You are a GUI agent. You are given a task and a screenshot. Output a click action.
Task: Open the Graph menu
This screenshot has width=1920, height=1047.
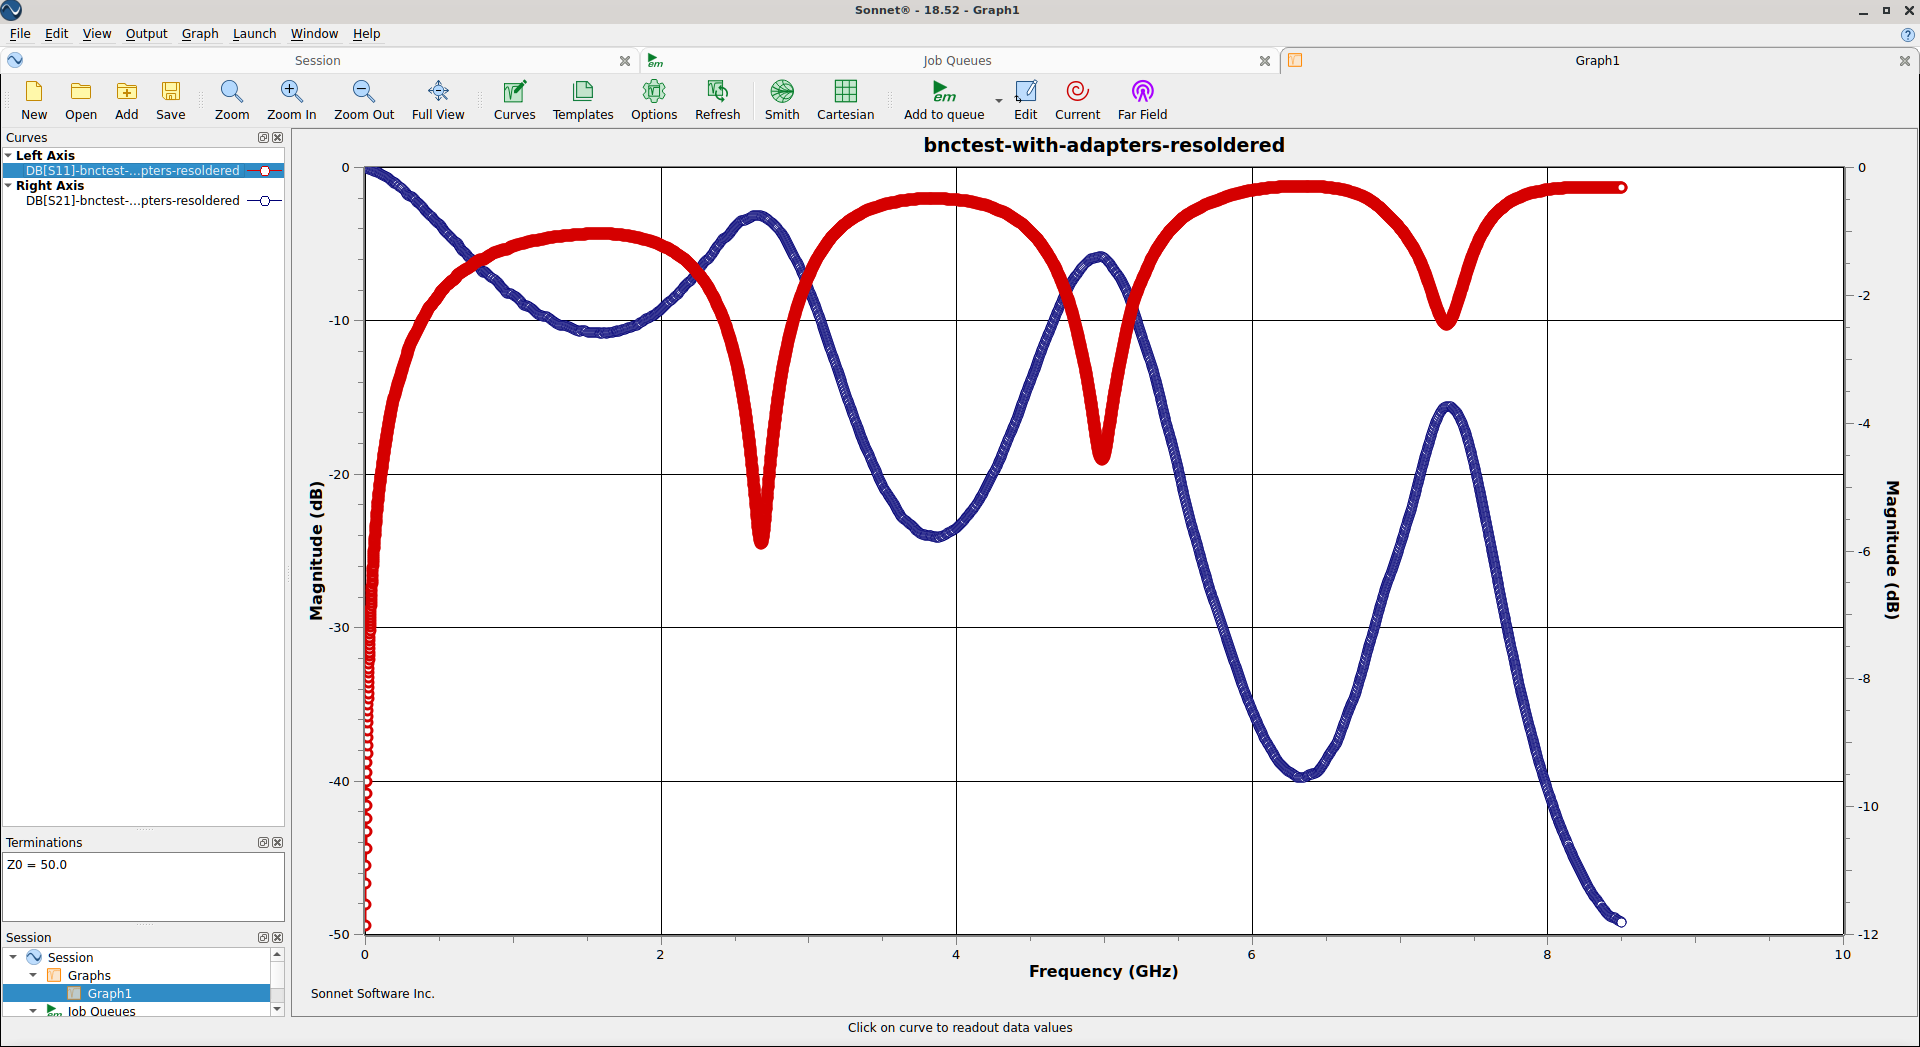point(199,34)
